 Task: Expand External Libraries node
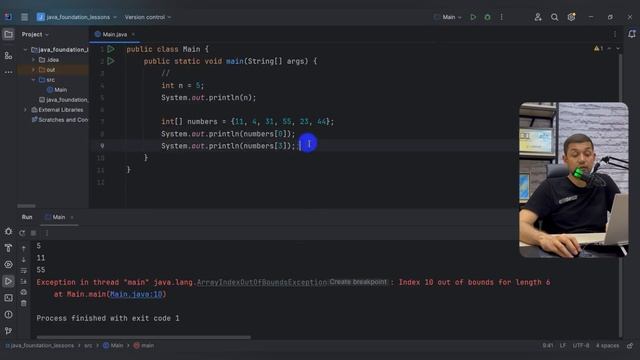(26, 110)
